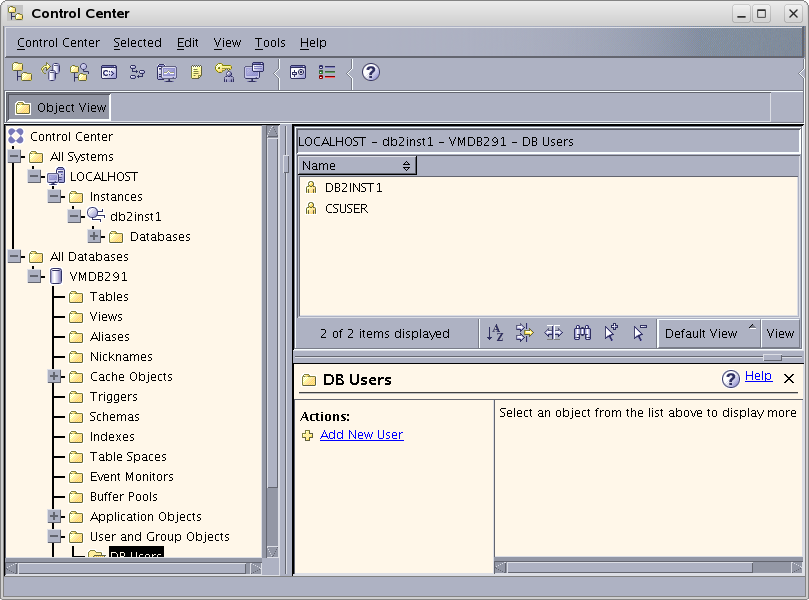Launch the Replication Center from toolbar
Viewport: 809px width, 600px height.
(51, 72)
